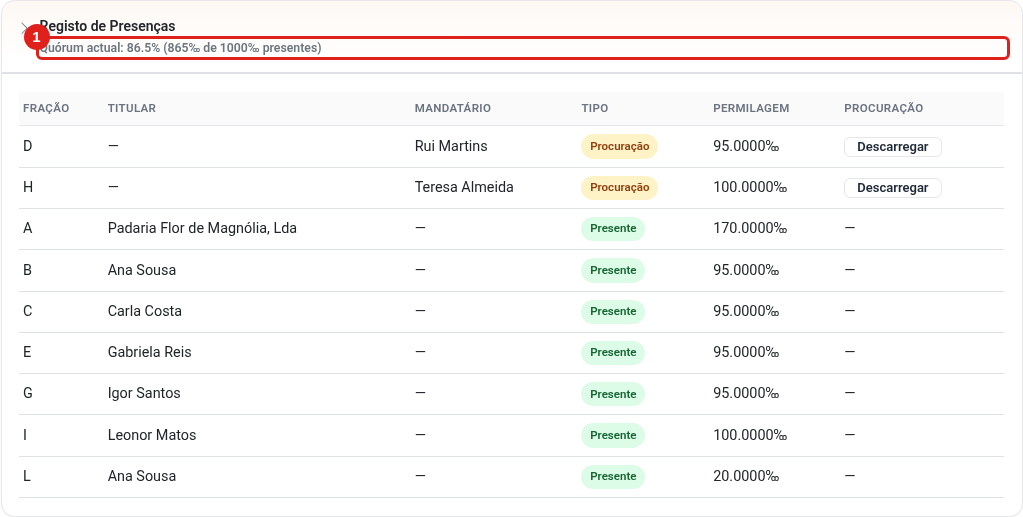
Task: Select the Procuração badge in Teresa Almeida row
Action: (x=619, y=187)
